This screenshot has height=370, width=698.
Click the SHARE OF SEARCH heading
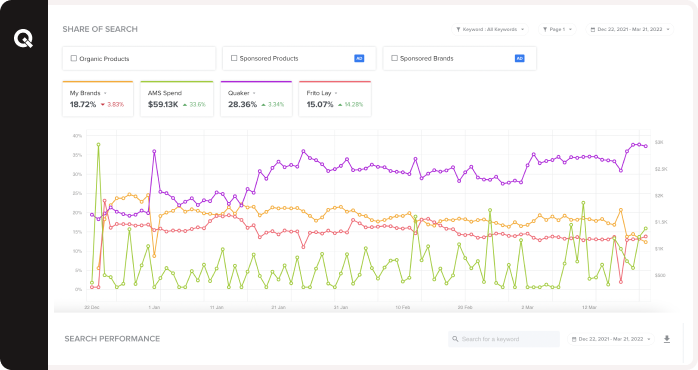[100, 29]
